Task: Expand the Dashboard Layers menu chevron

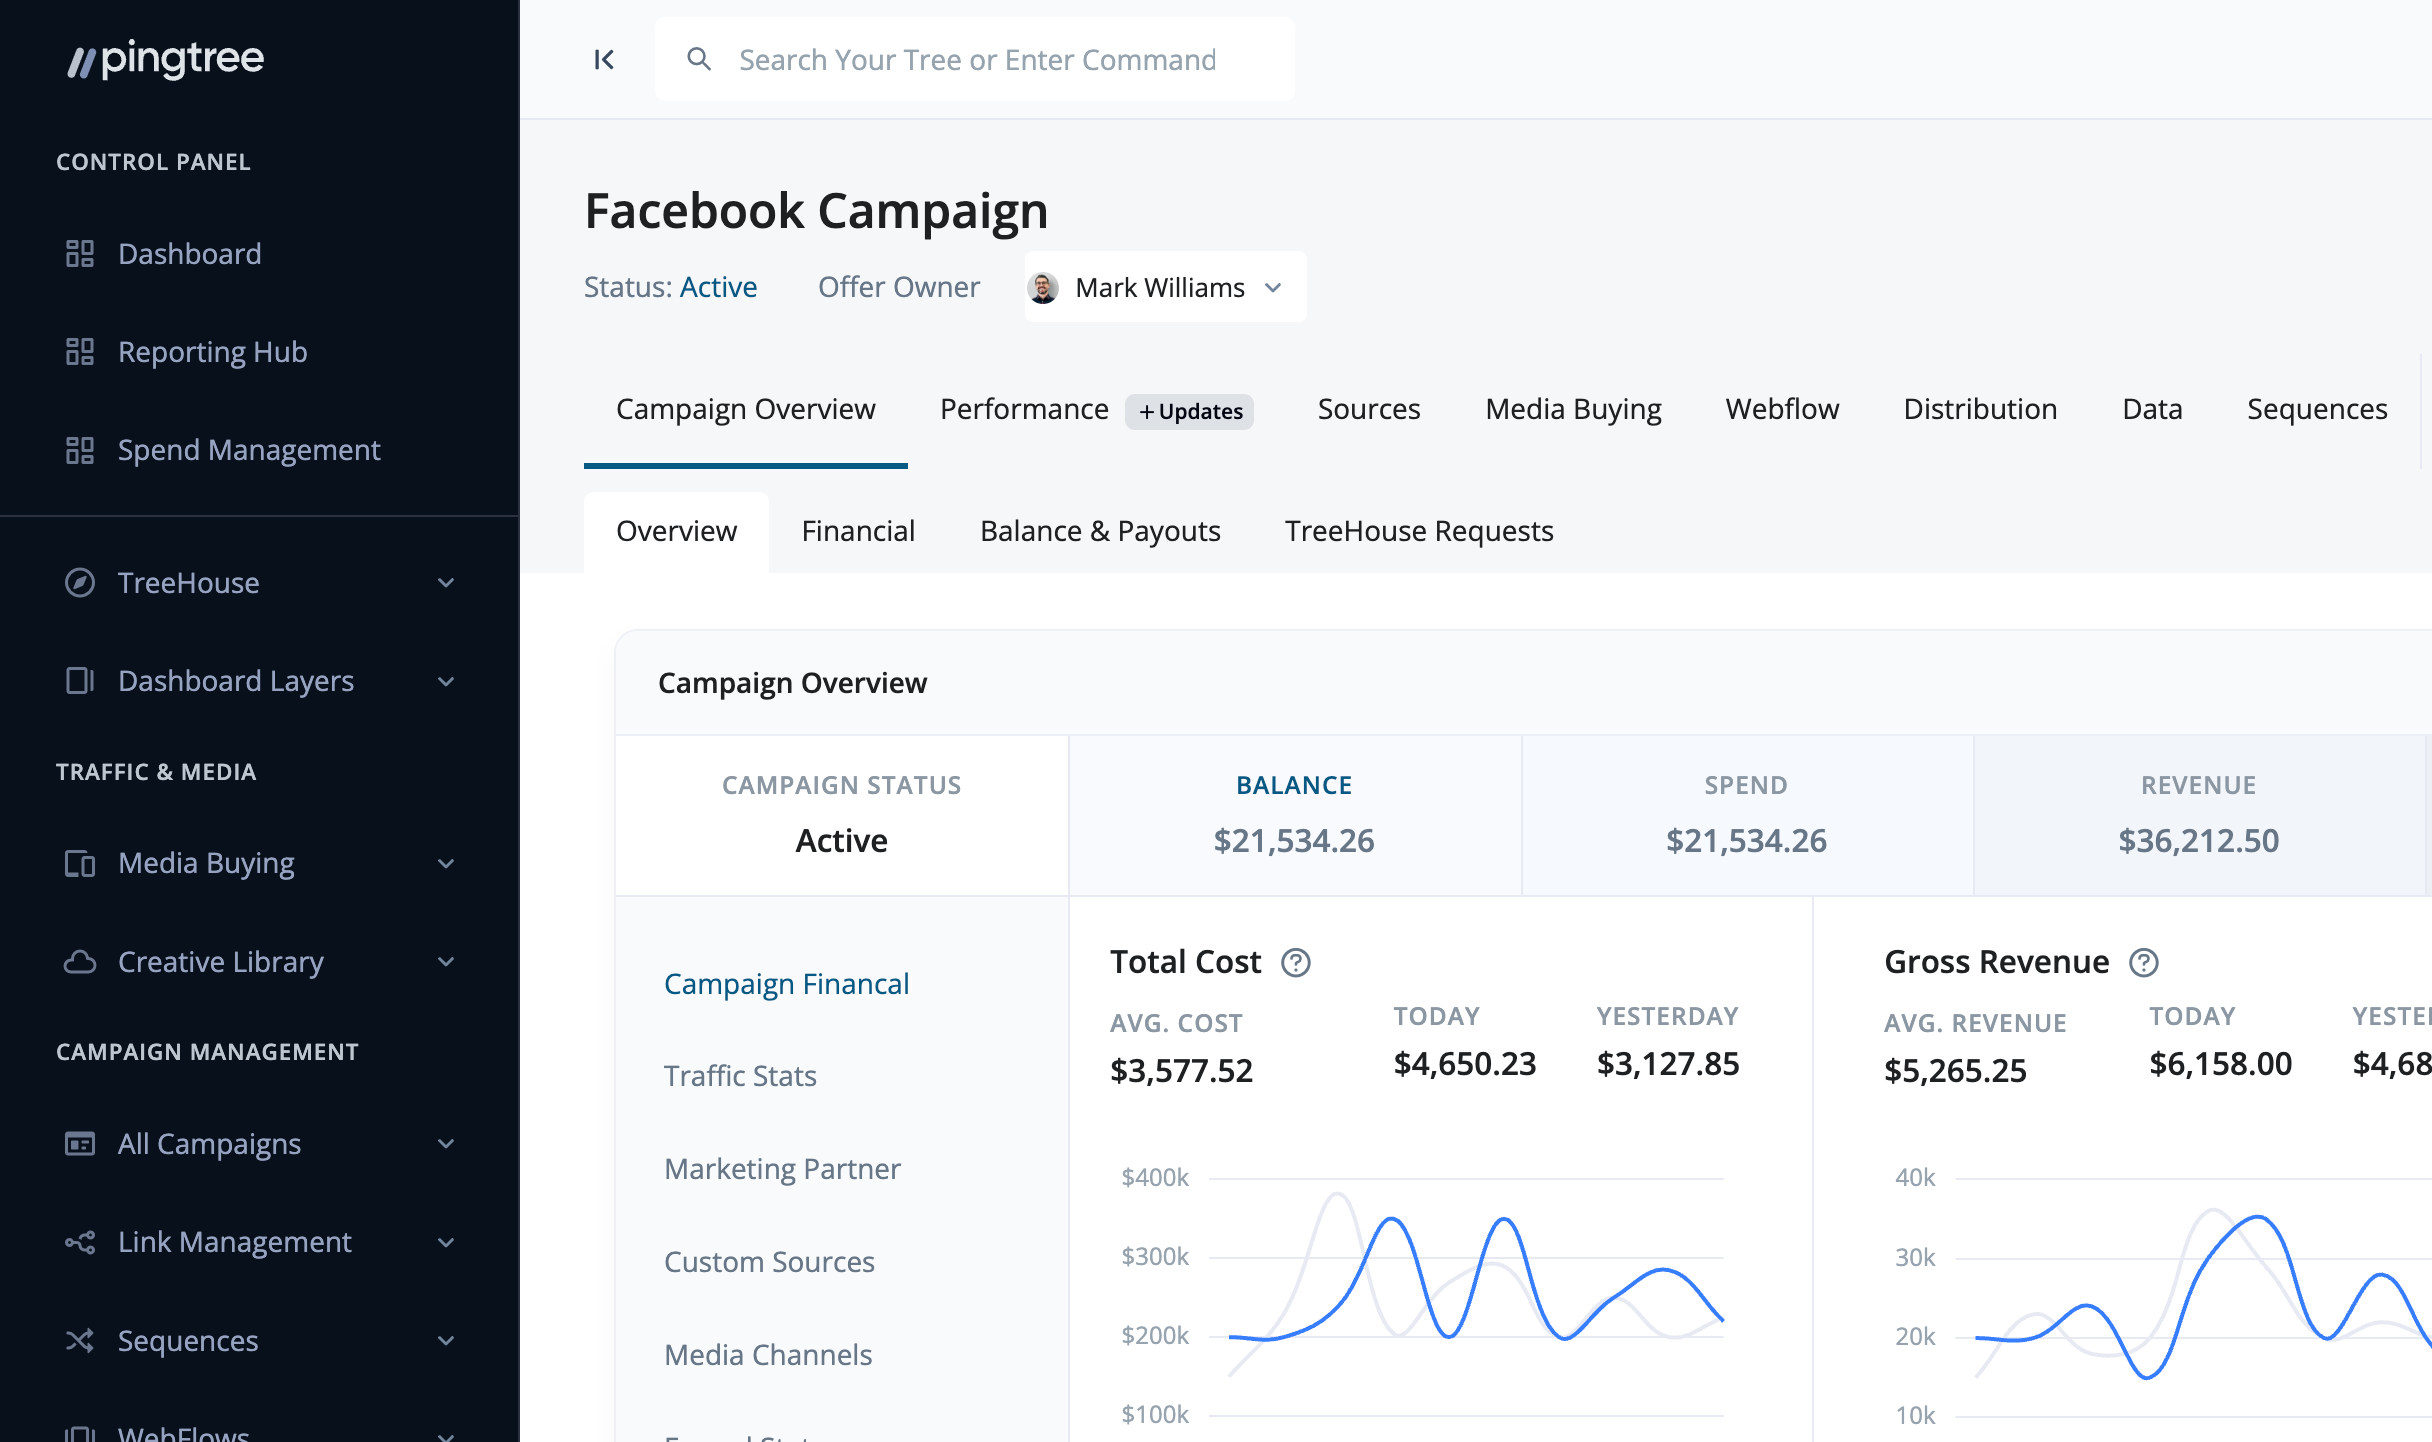Action: click(446, 682)
